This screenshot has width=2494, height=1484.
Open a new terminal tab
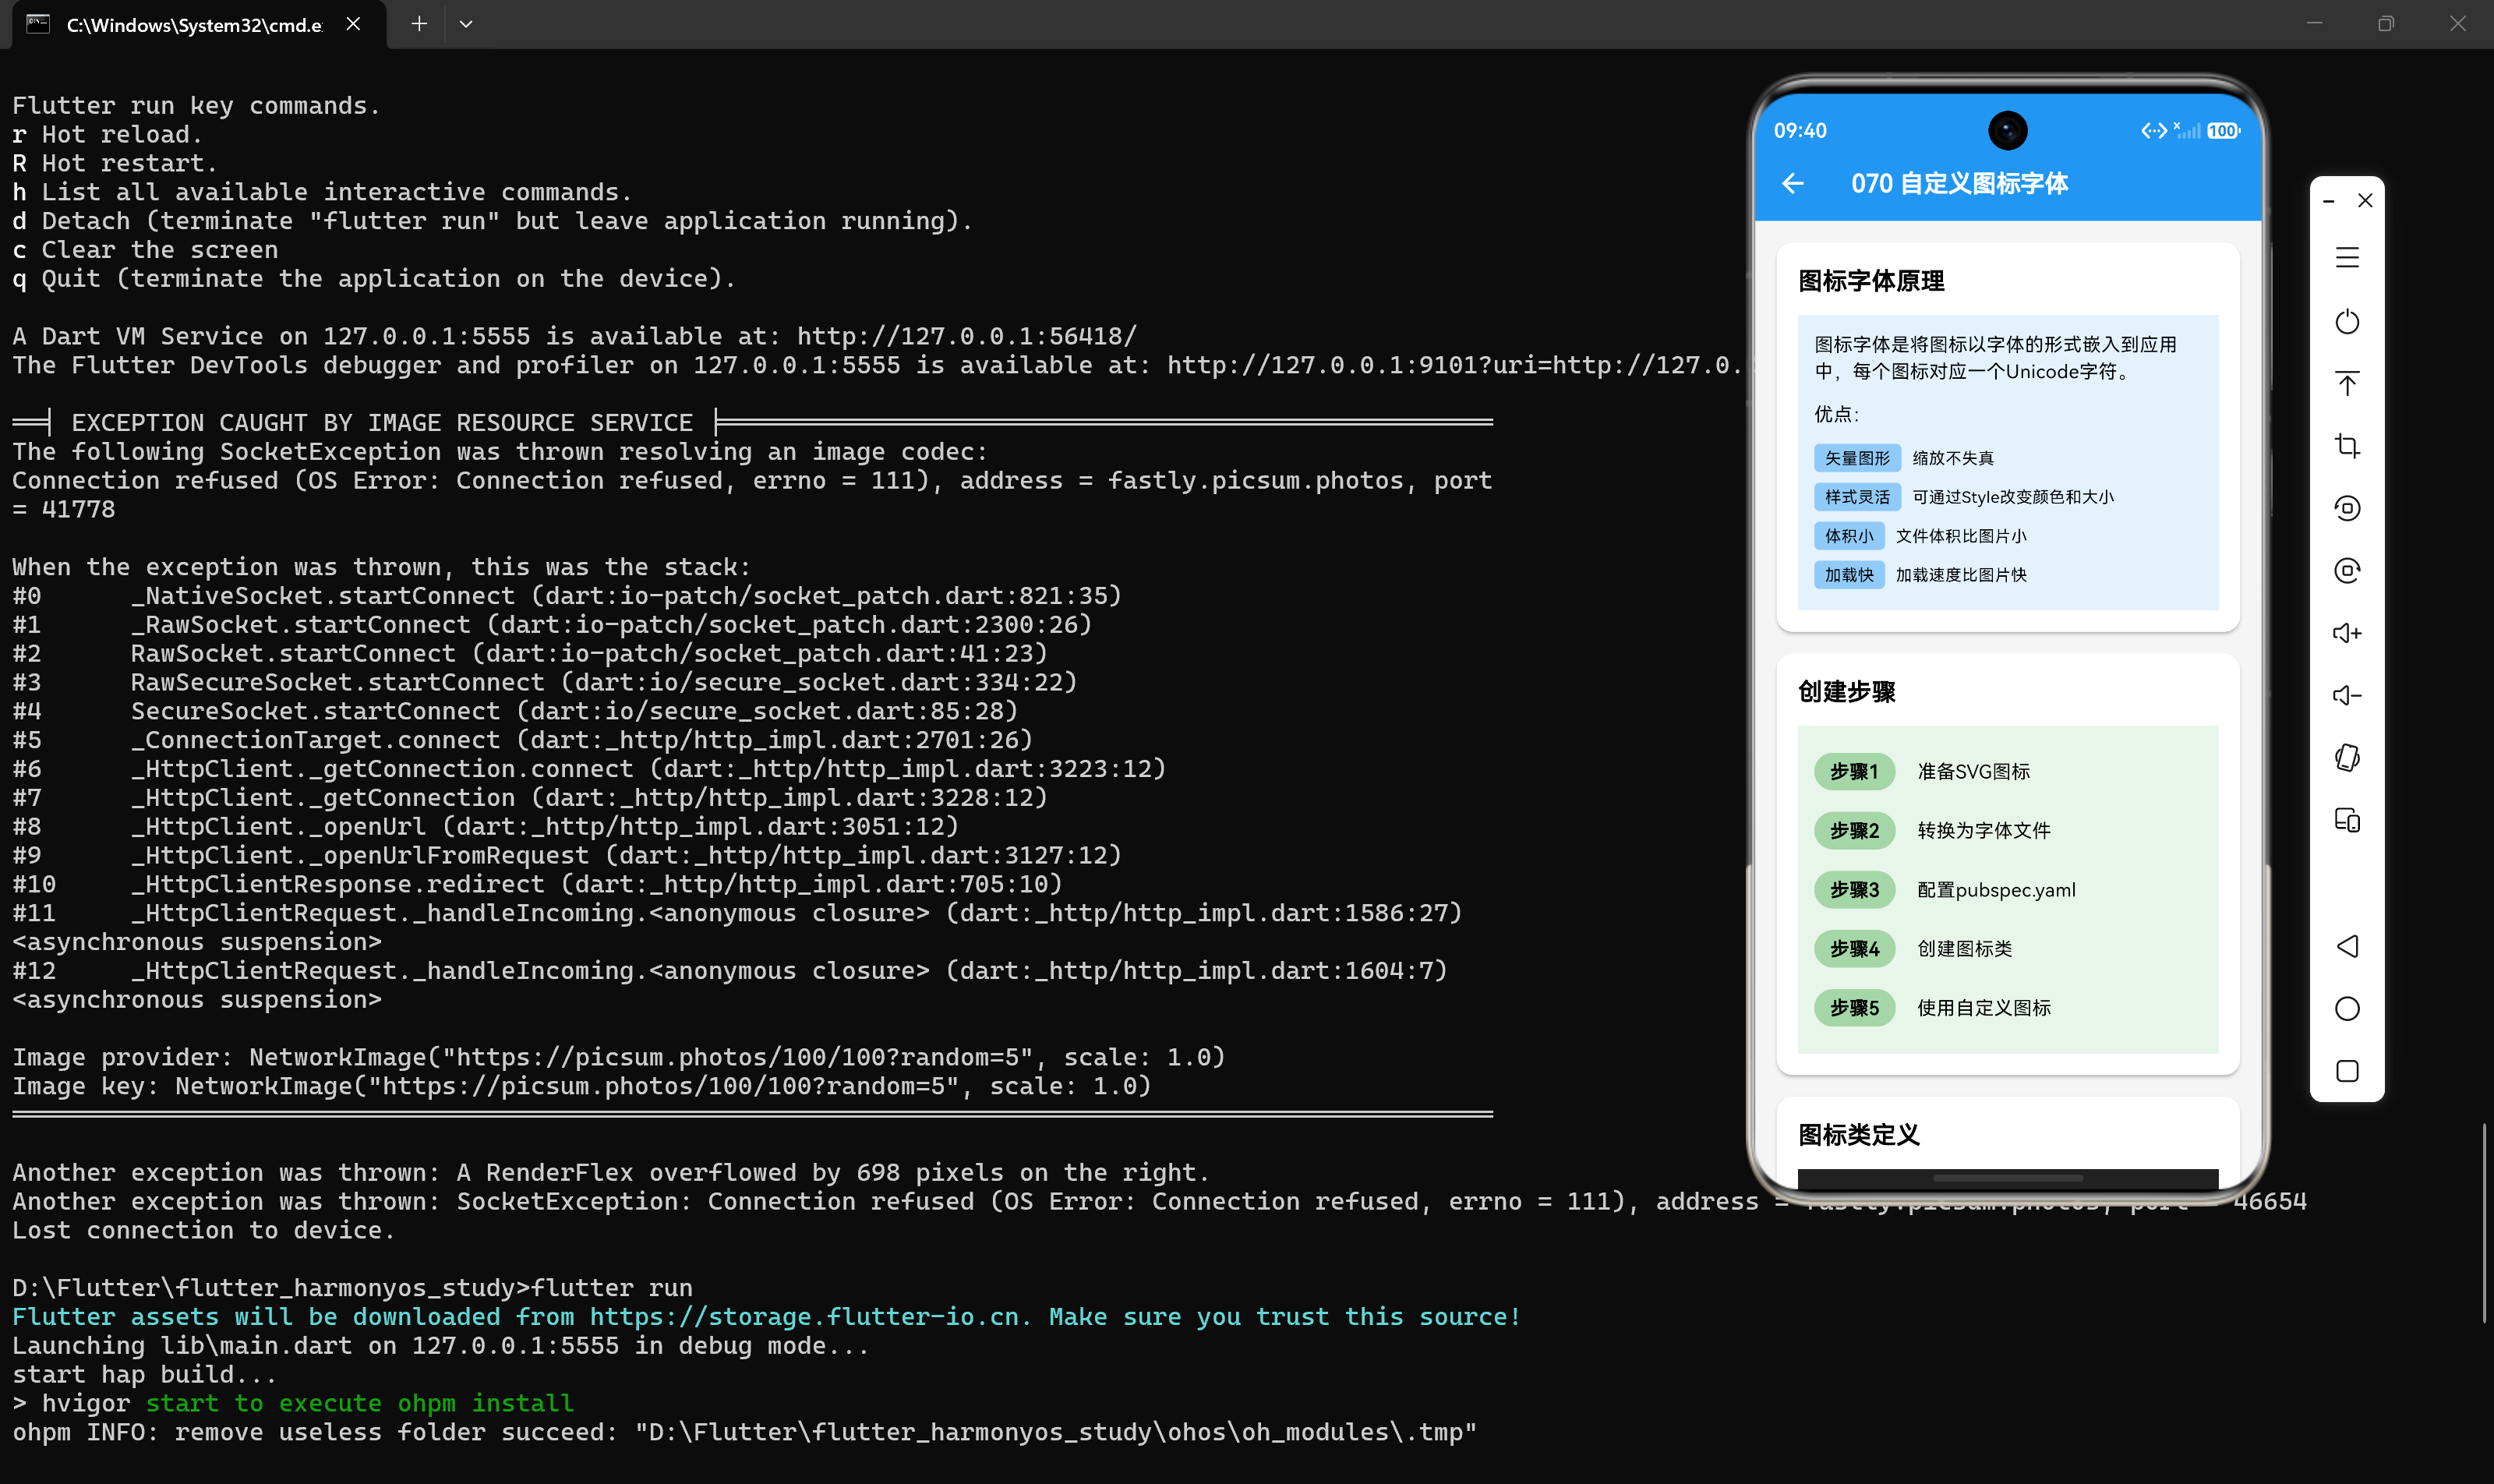click(x=419, y=24)
